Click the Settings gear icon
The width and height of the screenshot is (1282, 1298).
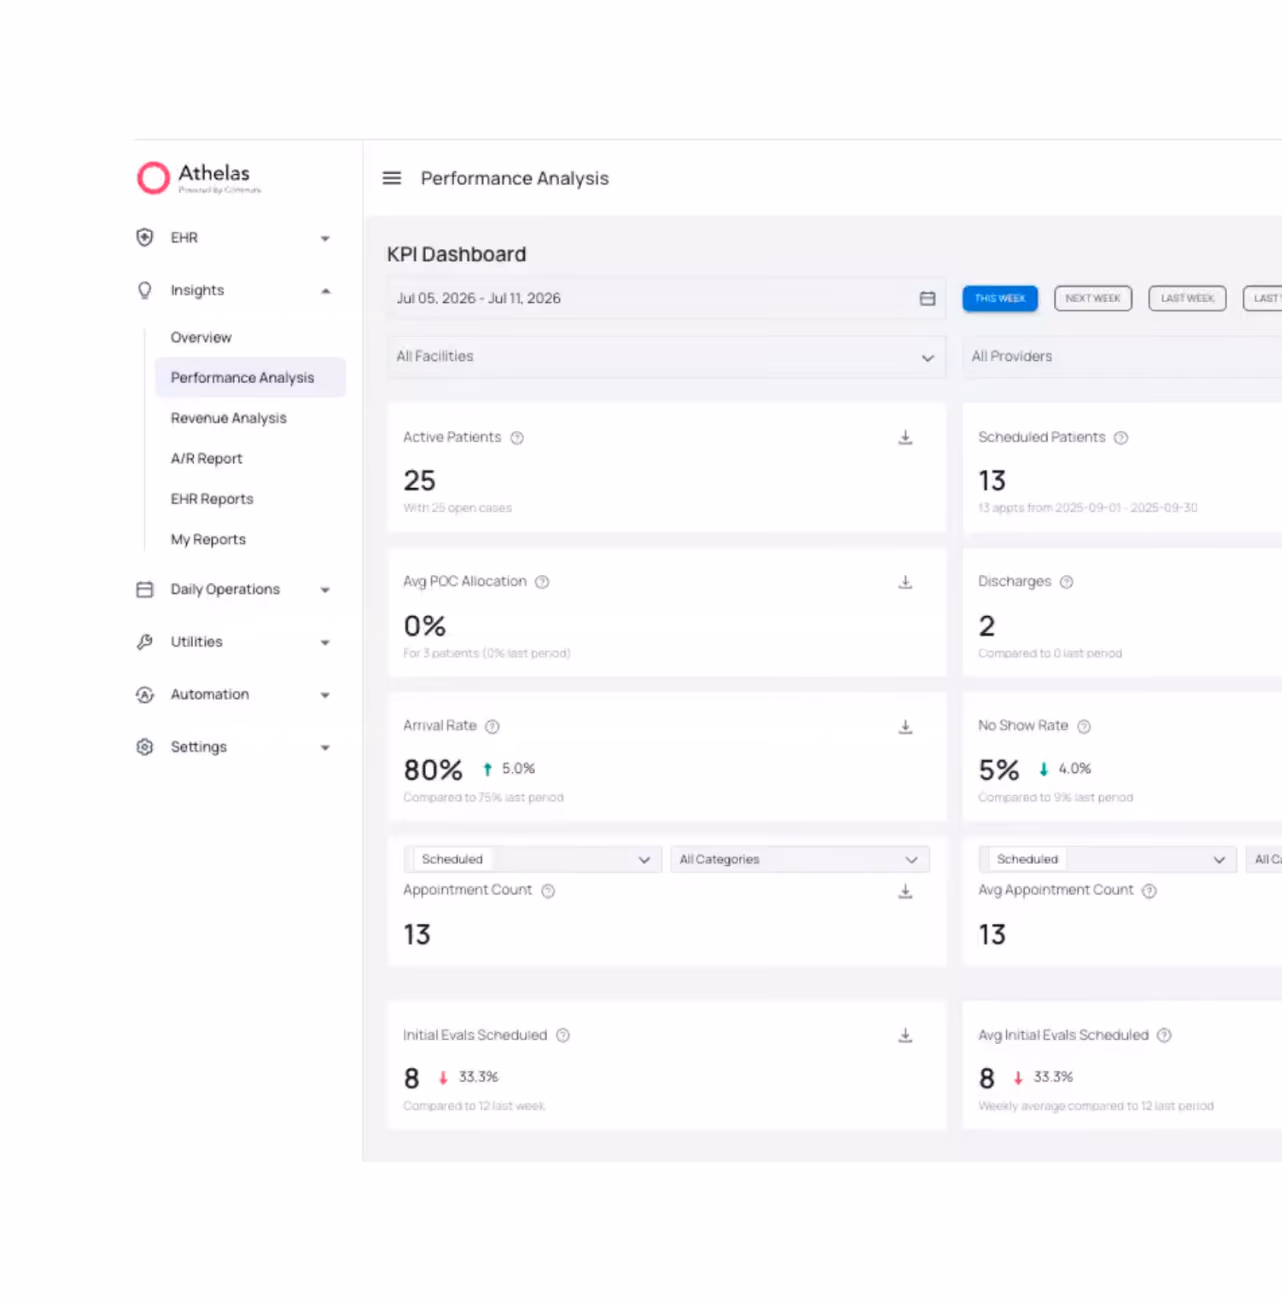(145, 747)
